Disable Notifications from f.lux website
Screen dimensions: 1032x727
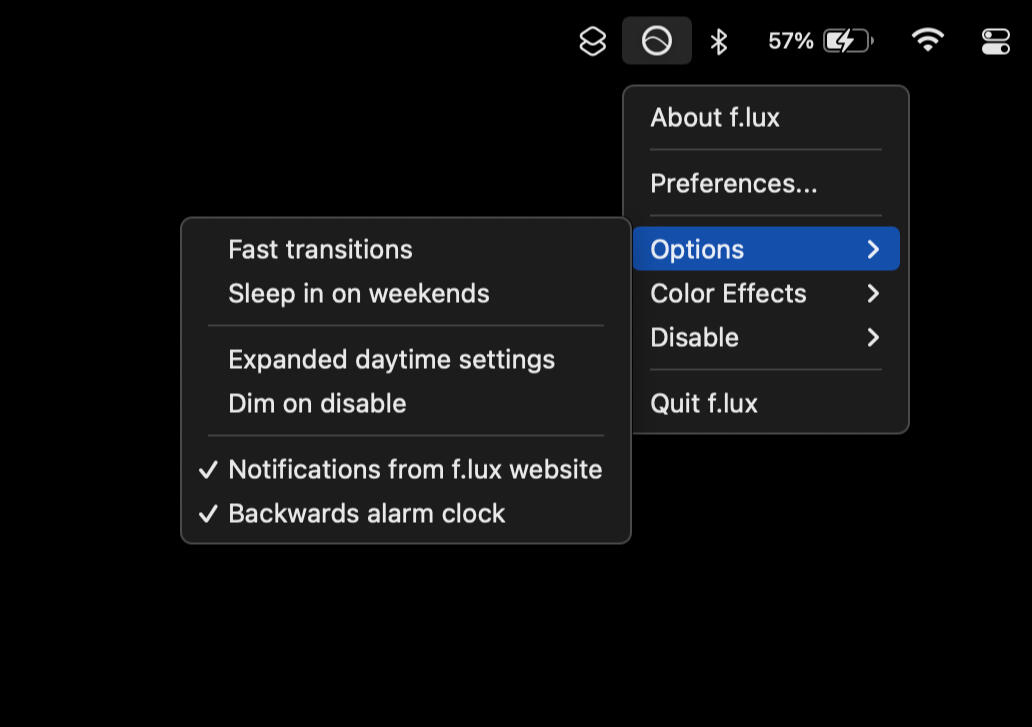pyautogui.click(x=414, y=469)
